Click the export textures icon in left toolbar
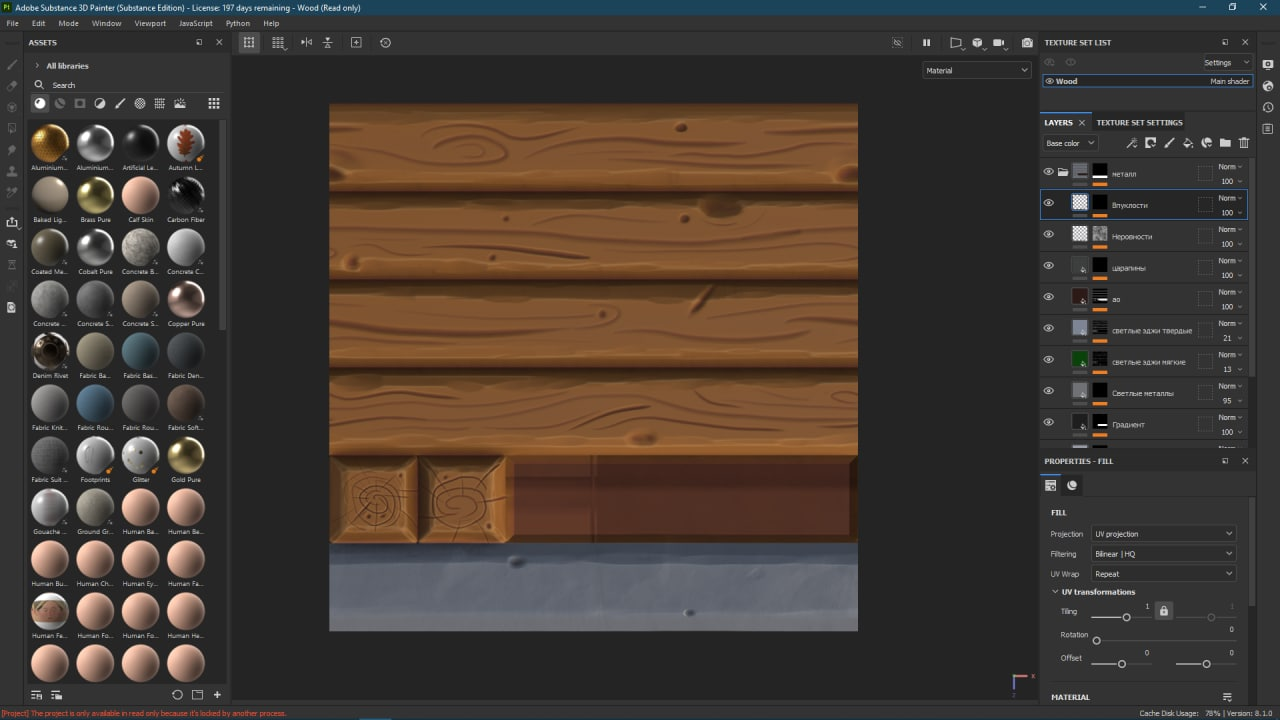The image size is (1280, 720). pyautogui.click(x=12, y=222)
